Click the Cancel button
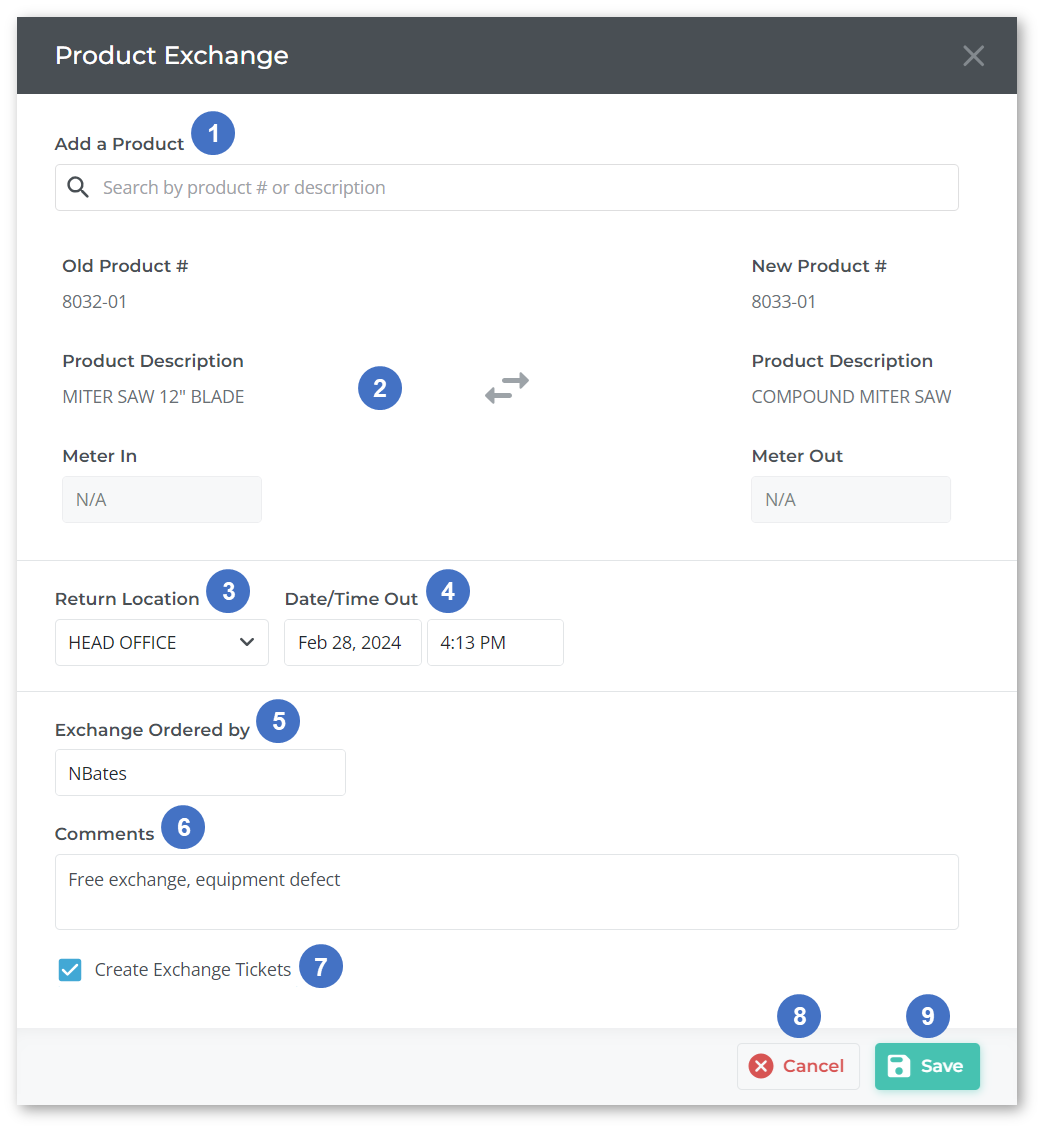 tap(798, 1066)
